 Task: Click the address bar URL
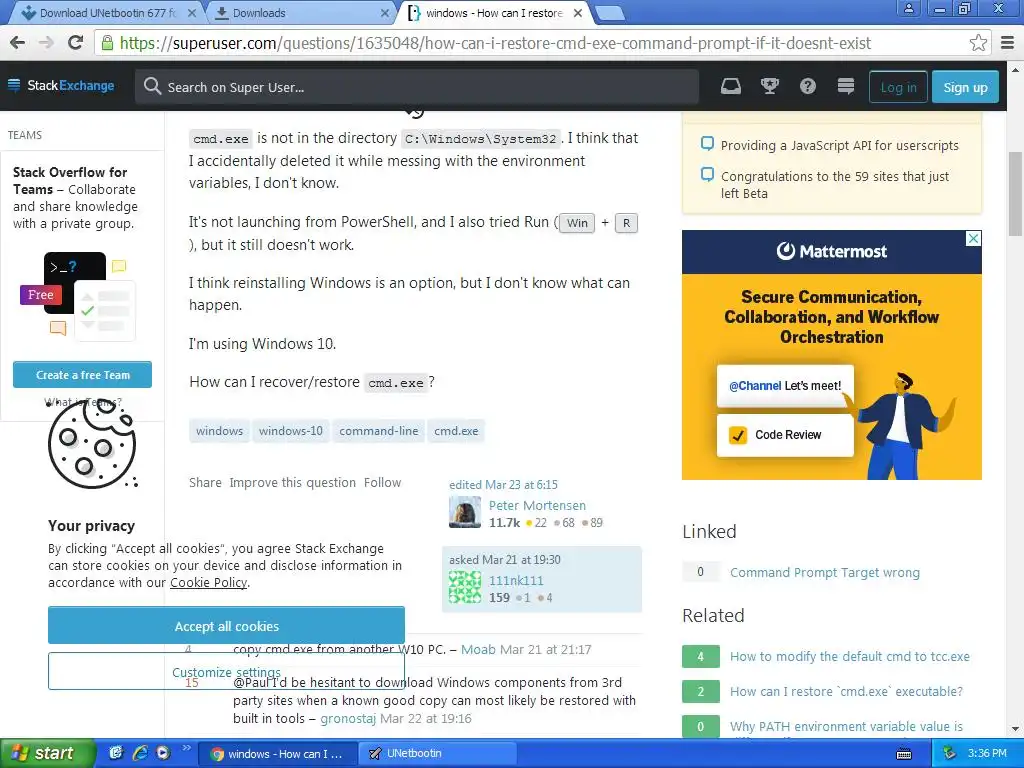pyautogui.click(x=495, y=43)
